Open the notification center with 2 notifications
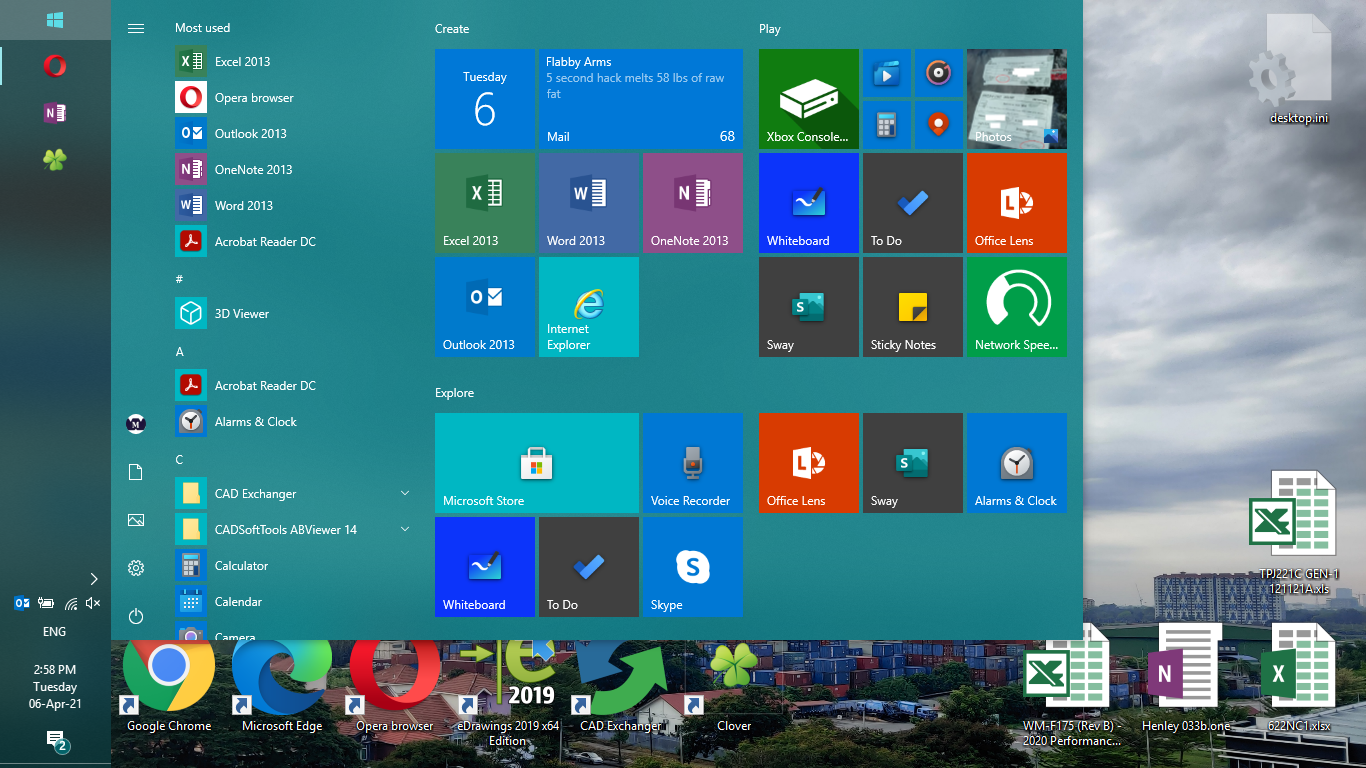The height and width of the screenshot is (768, 1366). [x=56, y=740]
